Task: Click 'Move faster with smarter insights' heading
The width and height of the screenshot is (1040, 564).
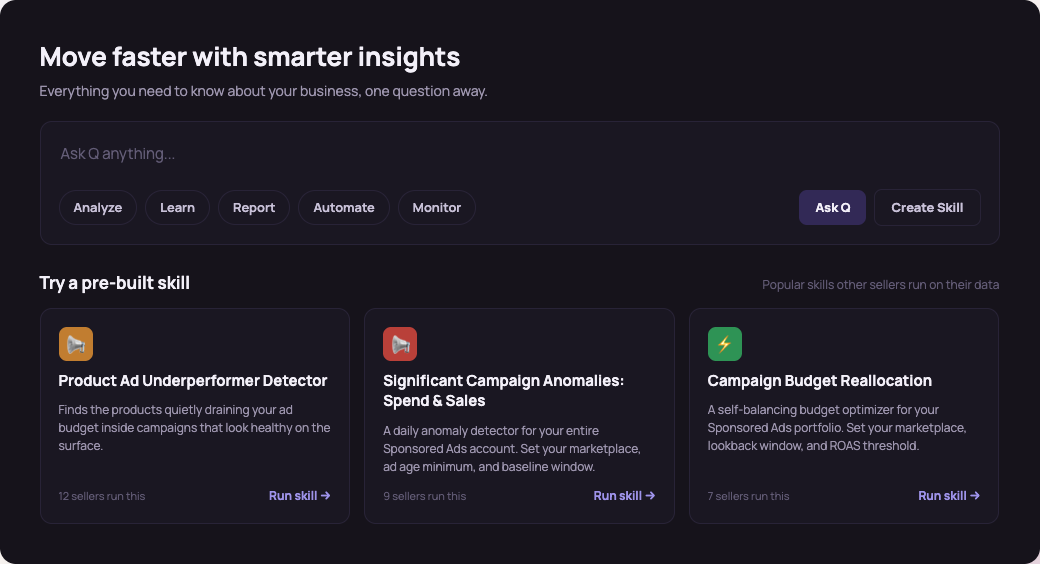Action: 249,57
